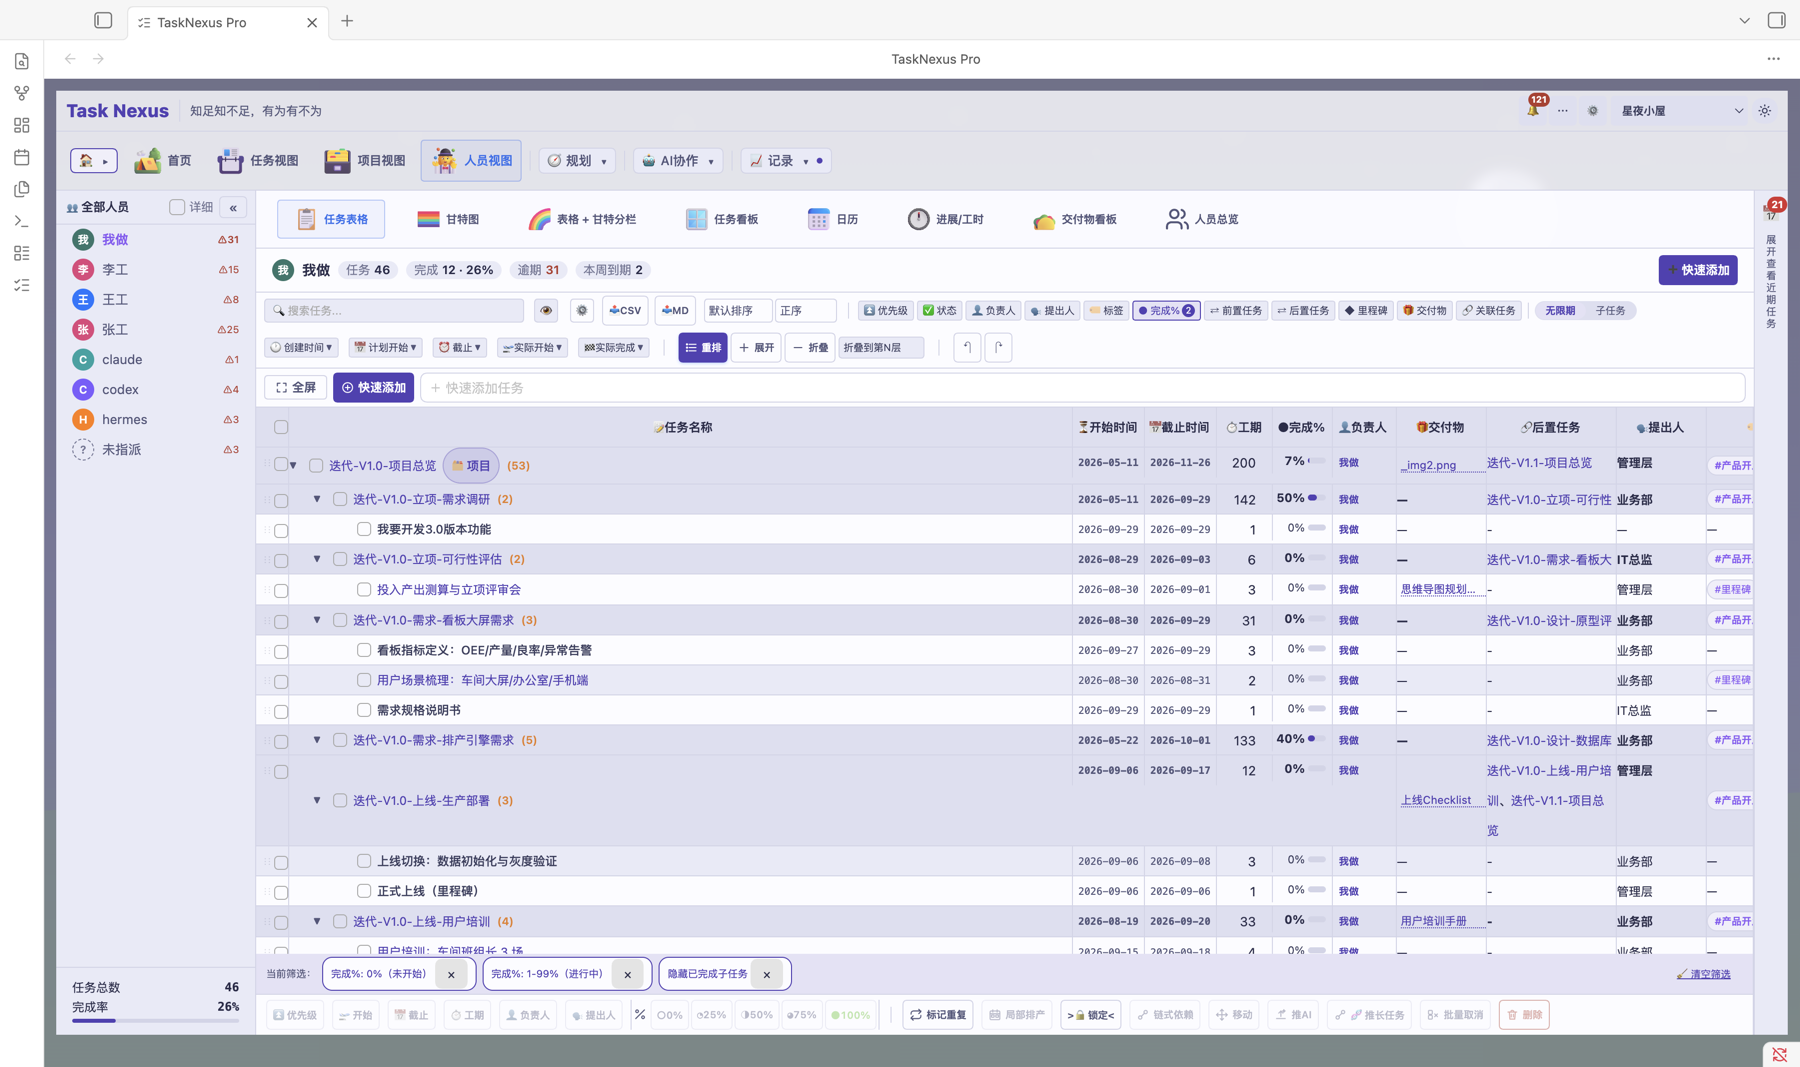Open the calendar icon in the left sidebar

pos(22,157)
